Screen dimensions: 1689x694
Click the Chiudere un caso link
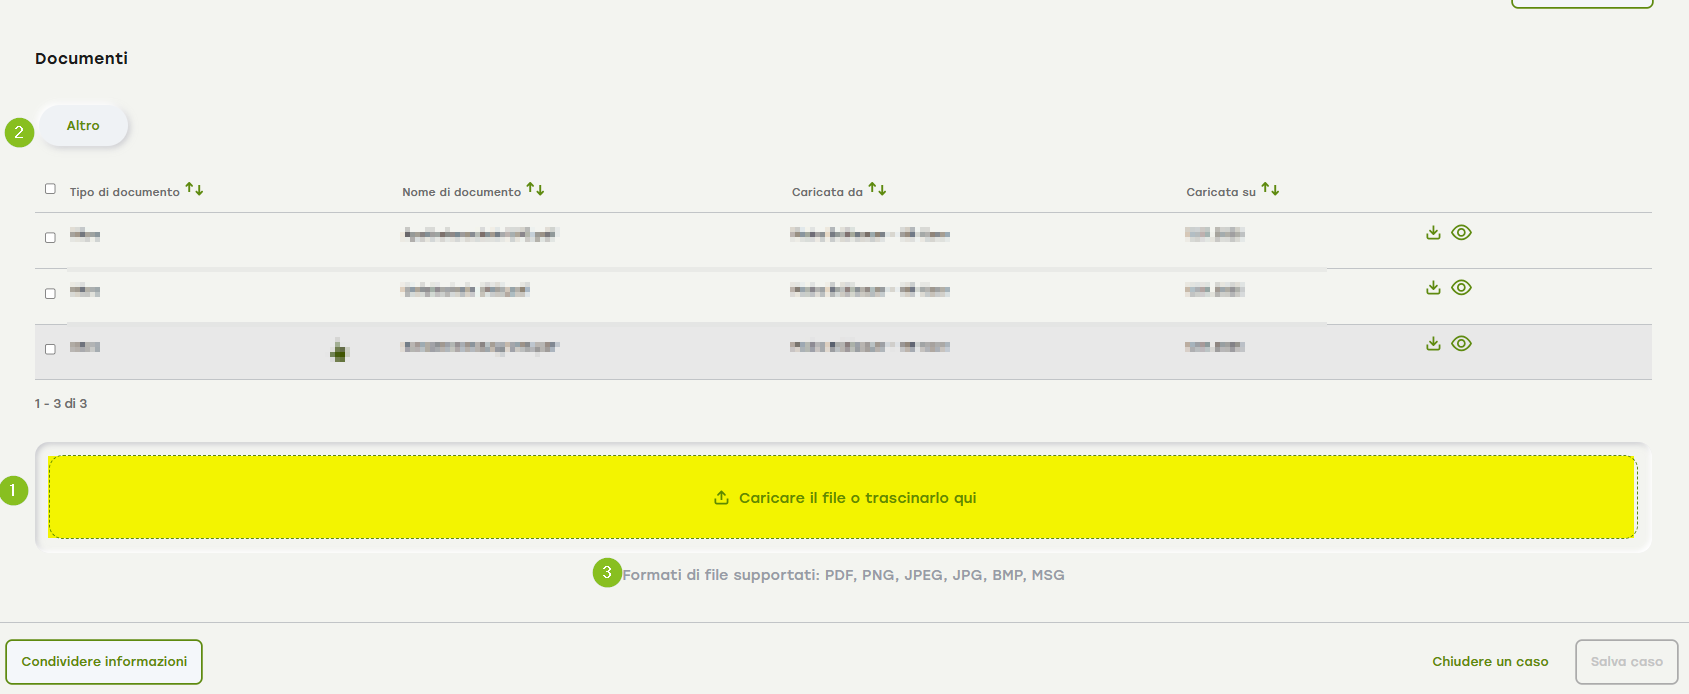pyautogui.click(x=1490, y=662)
